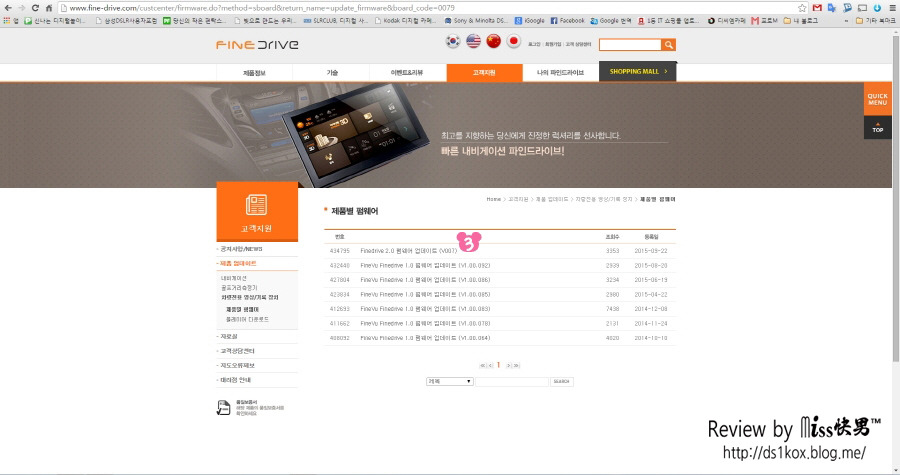
Task: Open the apps grid icon in bookmarks bar
Action: point(7,21)
